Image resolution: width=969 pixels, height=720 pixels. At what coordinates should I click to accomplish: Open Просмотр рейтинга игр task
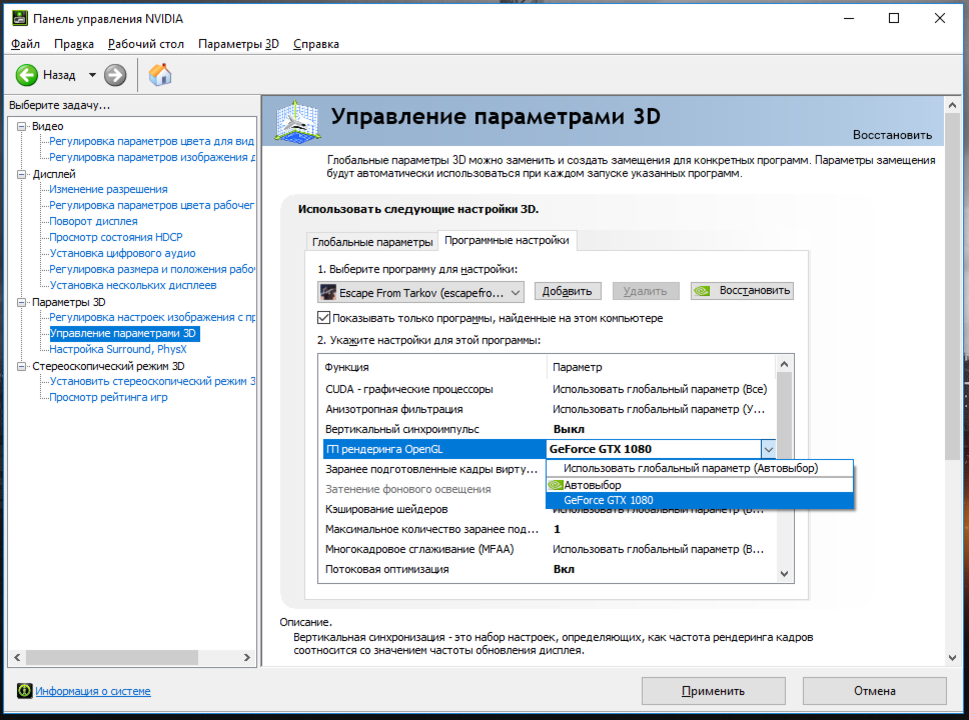coord(108,397)
